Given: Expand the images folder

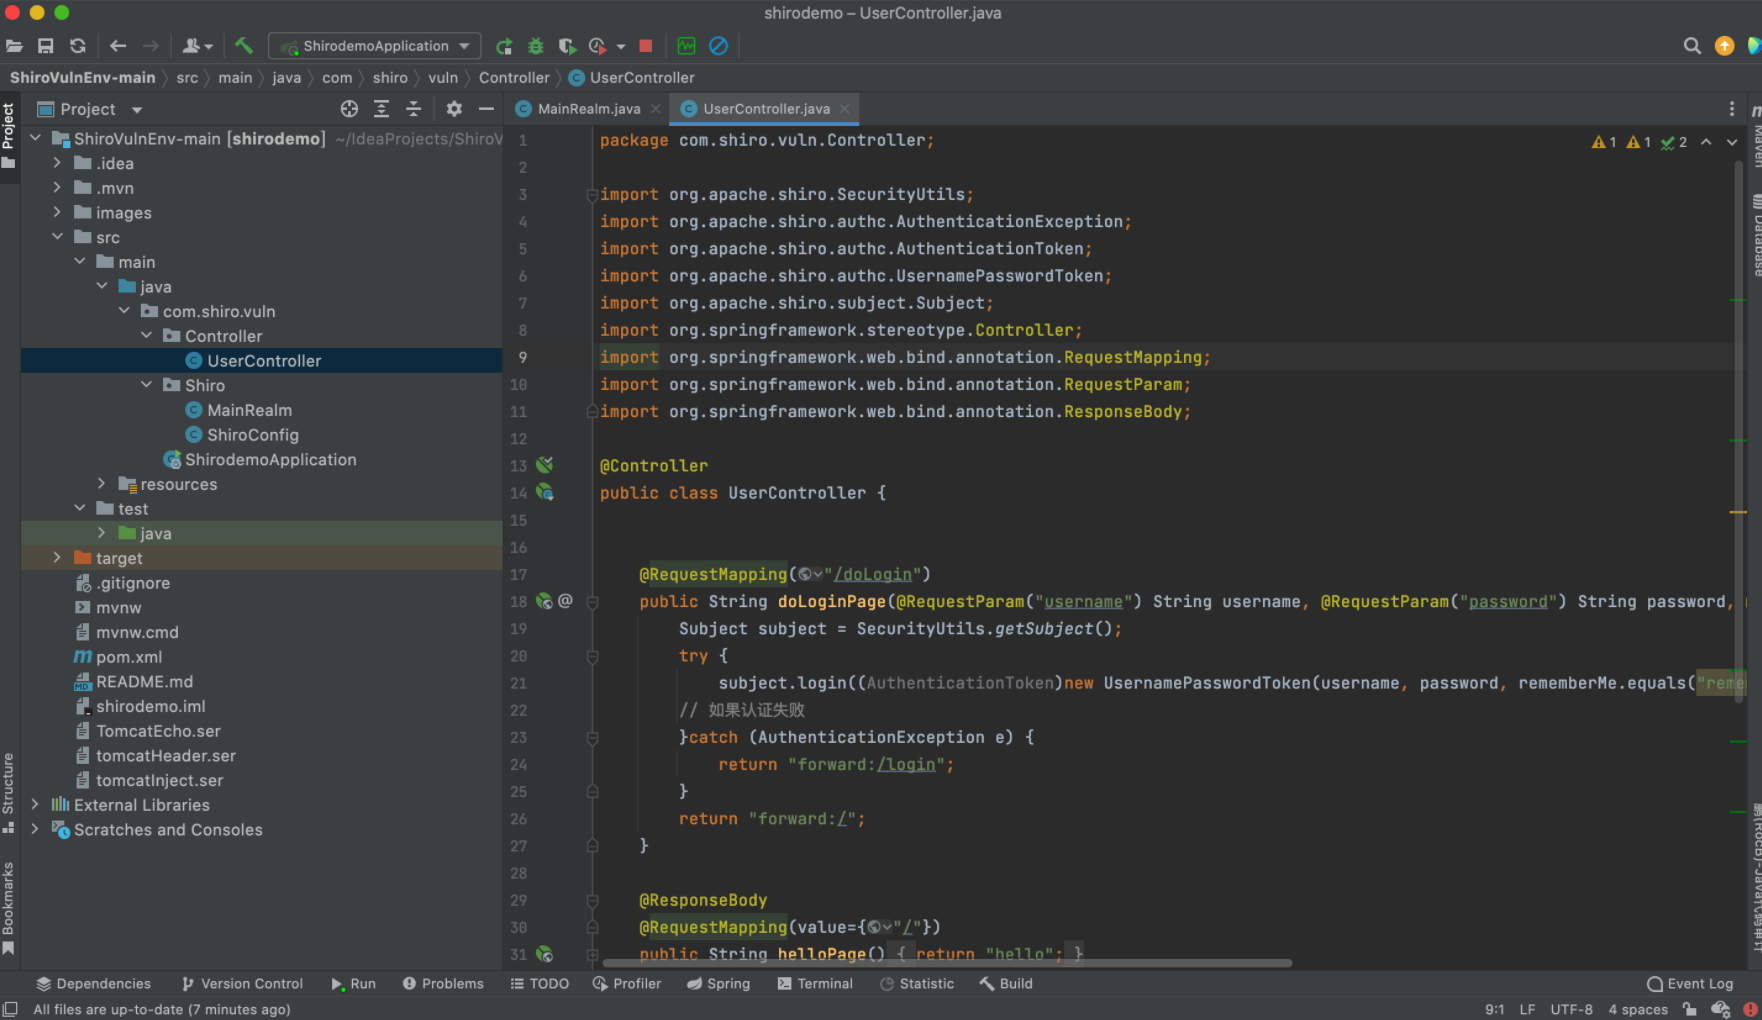Looking at the screenshot, I should (57, 212).
